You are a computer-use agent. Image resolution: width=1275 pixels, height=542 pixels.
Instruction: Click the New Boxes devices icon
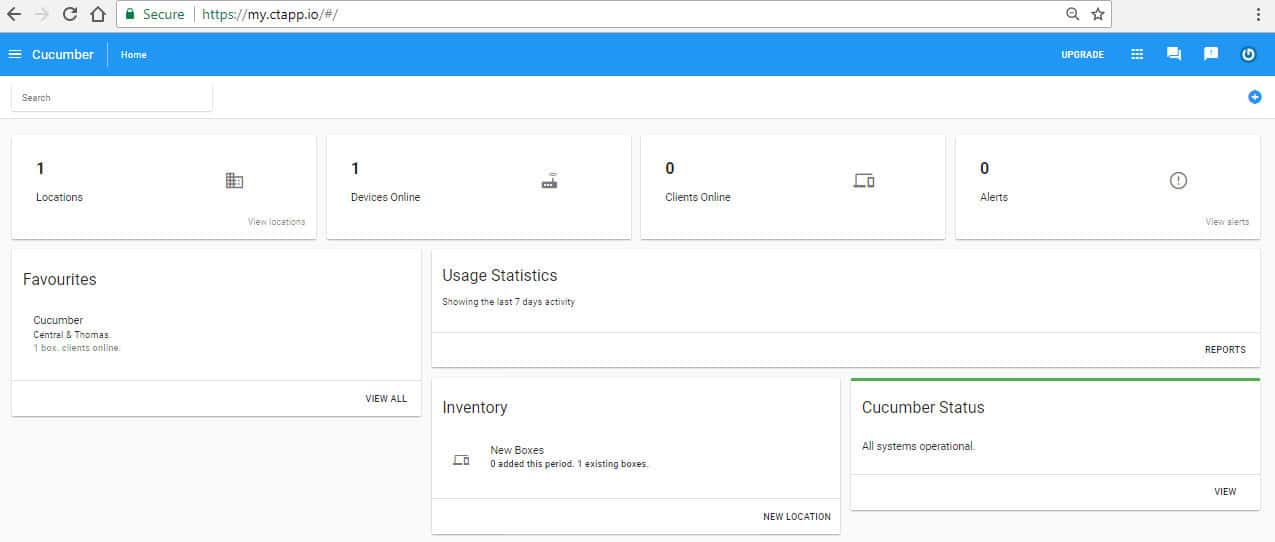coord(461,460)
